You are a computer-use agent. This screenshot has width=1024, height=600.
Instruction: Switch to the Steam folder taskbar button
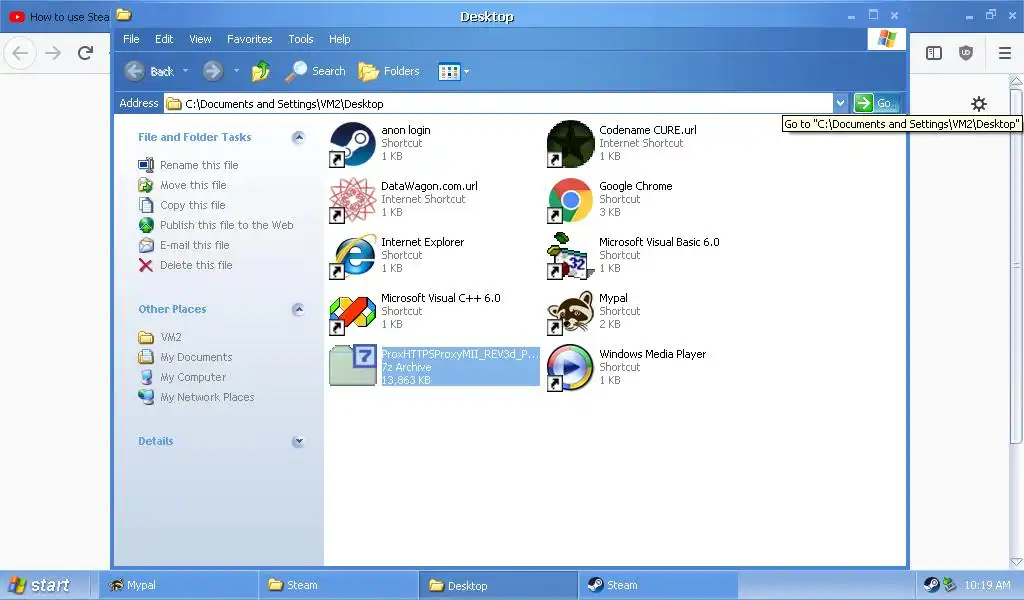pos(338,585)
